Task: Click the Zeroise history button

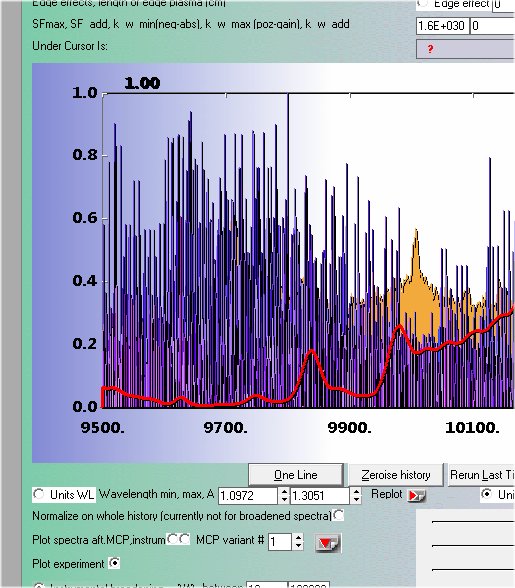Action: point(396,475)
